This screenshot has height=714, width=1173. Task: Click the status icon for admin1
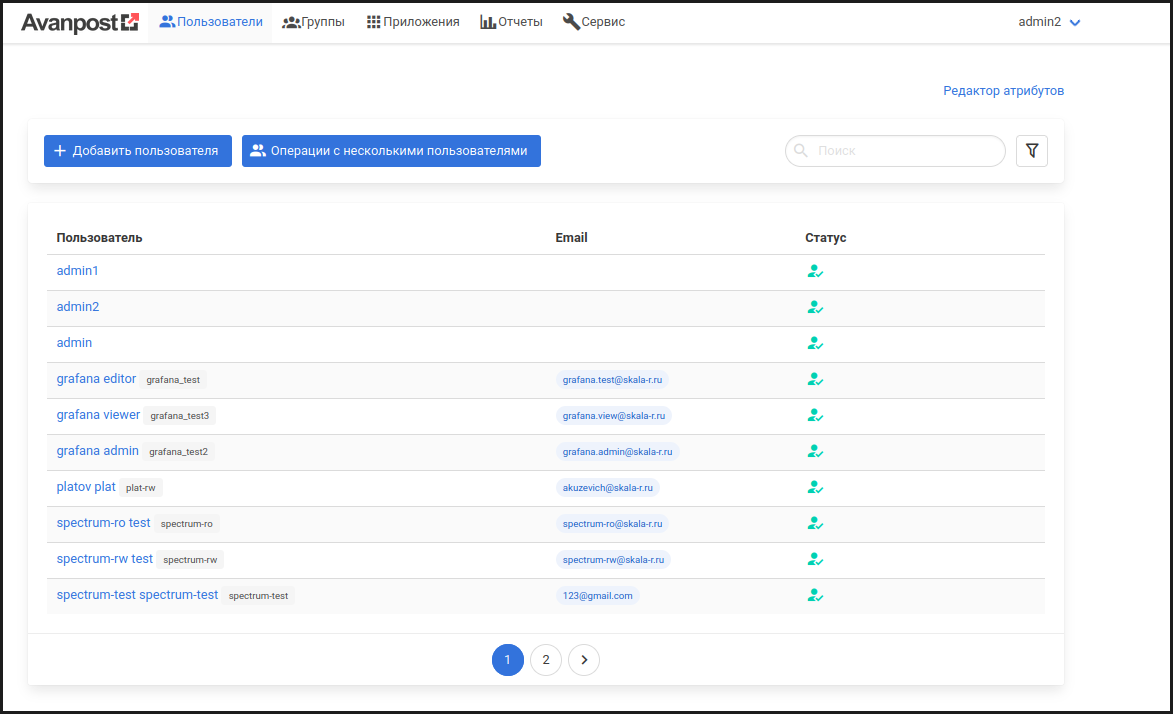815,271
